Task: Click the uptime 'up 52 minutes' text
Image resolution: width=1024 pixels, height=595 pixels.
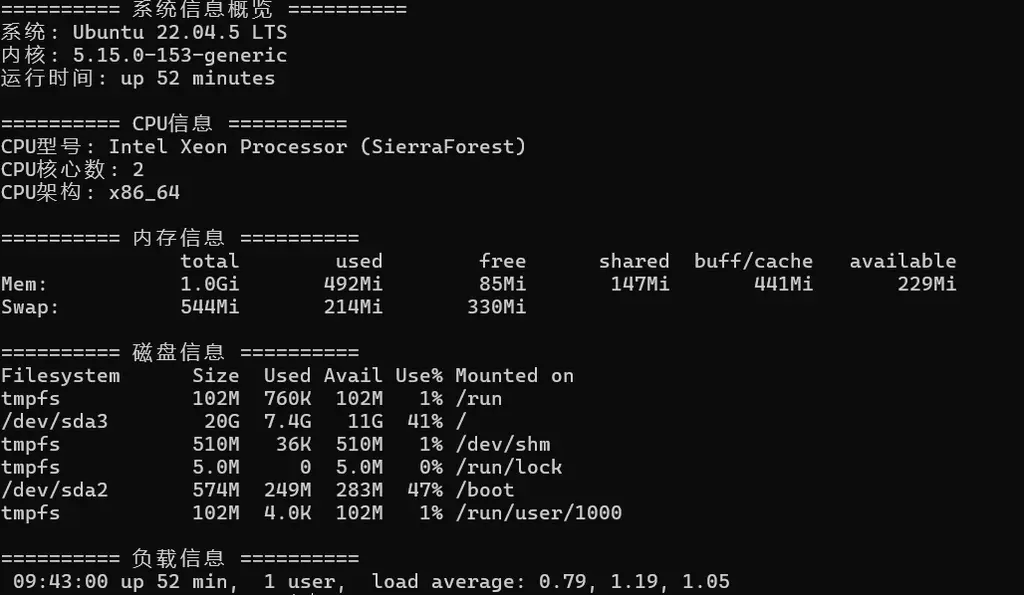Action: [x=198, y=78]
